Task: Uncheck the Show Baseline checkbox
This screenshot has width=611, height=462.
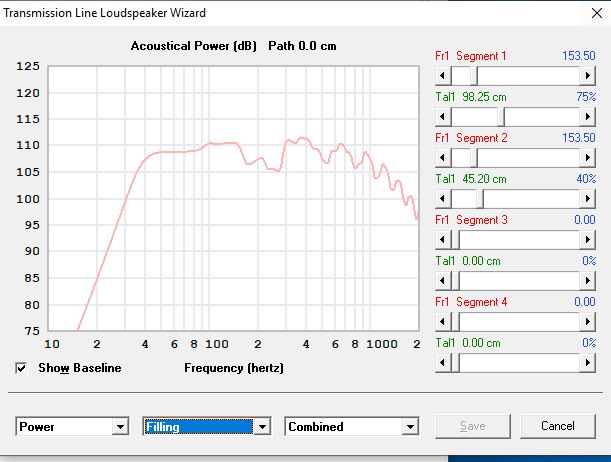Action: pyautogui.click(x=21, y=368)
